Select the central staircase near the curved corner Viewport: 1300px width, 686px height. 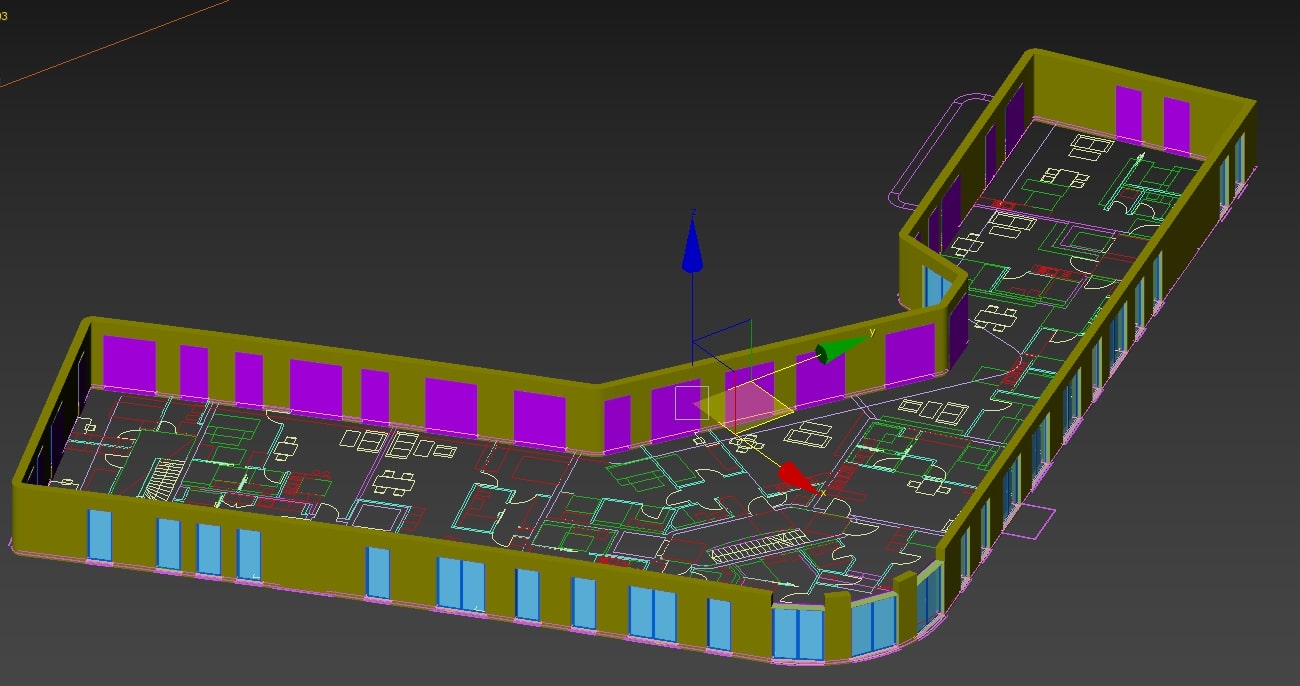click(x=752, y=547)
